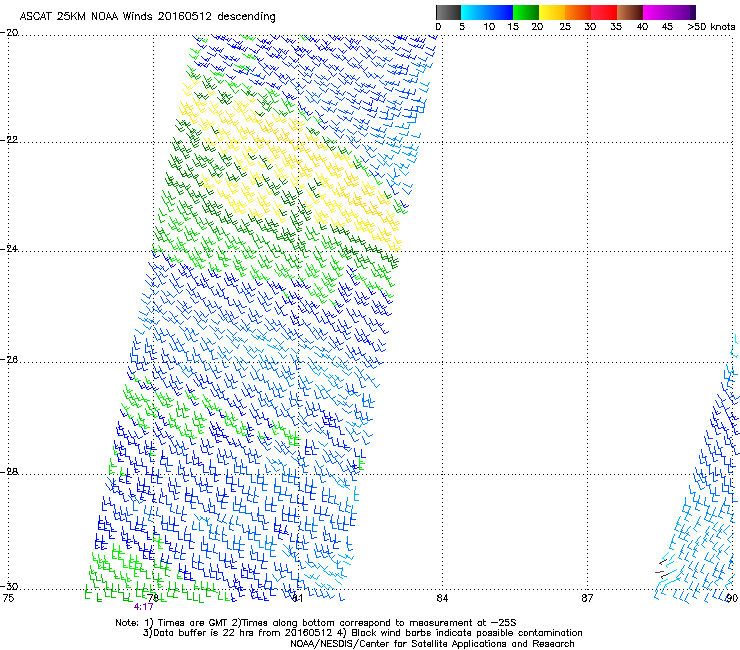Click the latitude label '-28'
This screenshot has height=650, width=740.
coord(9,472)
